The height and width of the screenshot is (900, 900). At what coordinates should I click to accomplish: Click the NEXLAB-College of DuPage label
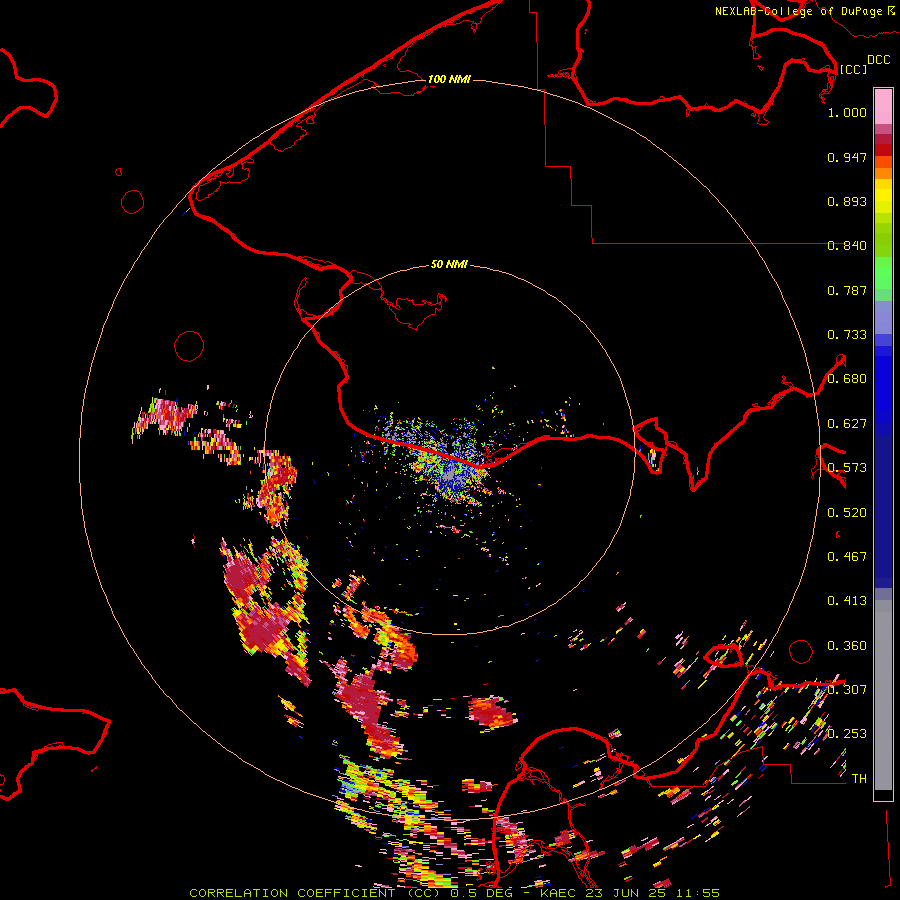[x=798, y=11]
